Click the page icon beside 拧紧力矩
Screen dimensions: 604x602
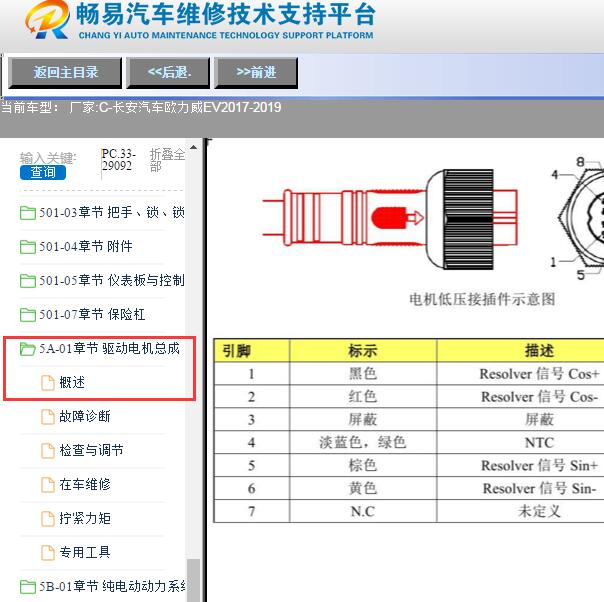(x=48, y=518)
